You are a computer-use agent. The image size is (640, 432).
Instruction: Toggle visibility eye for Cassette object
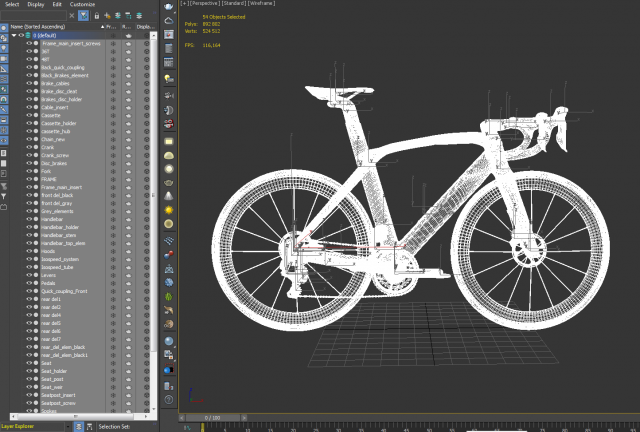29,115
